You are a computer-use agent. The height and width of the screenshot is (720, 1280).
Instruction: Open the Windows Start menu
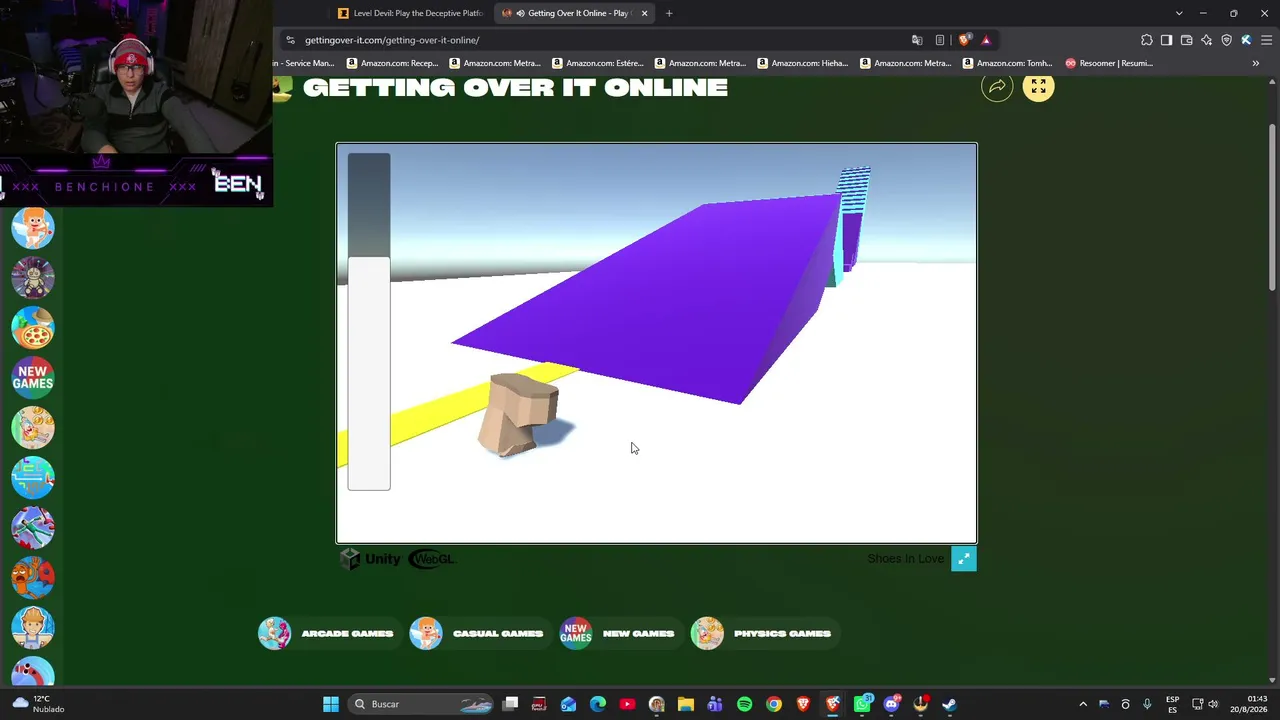coord(331,704)
